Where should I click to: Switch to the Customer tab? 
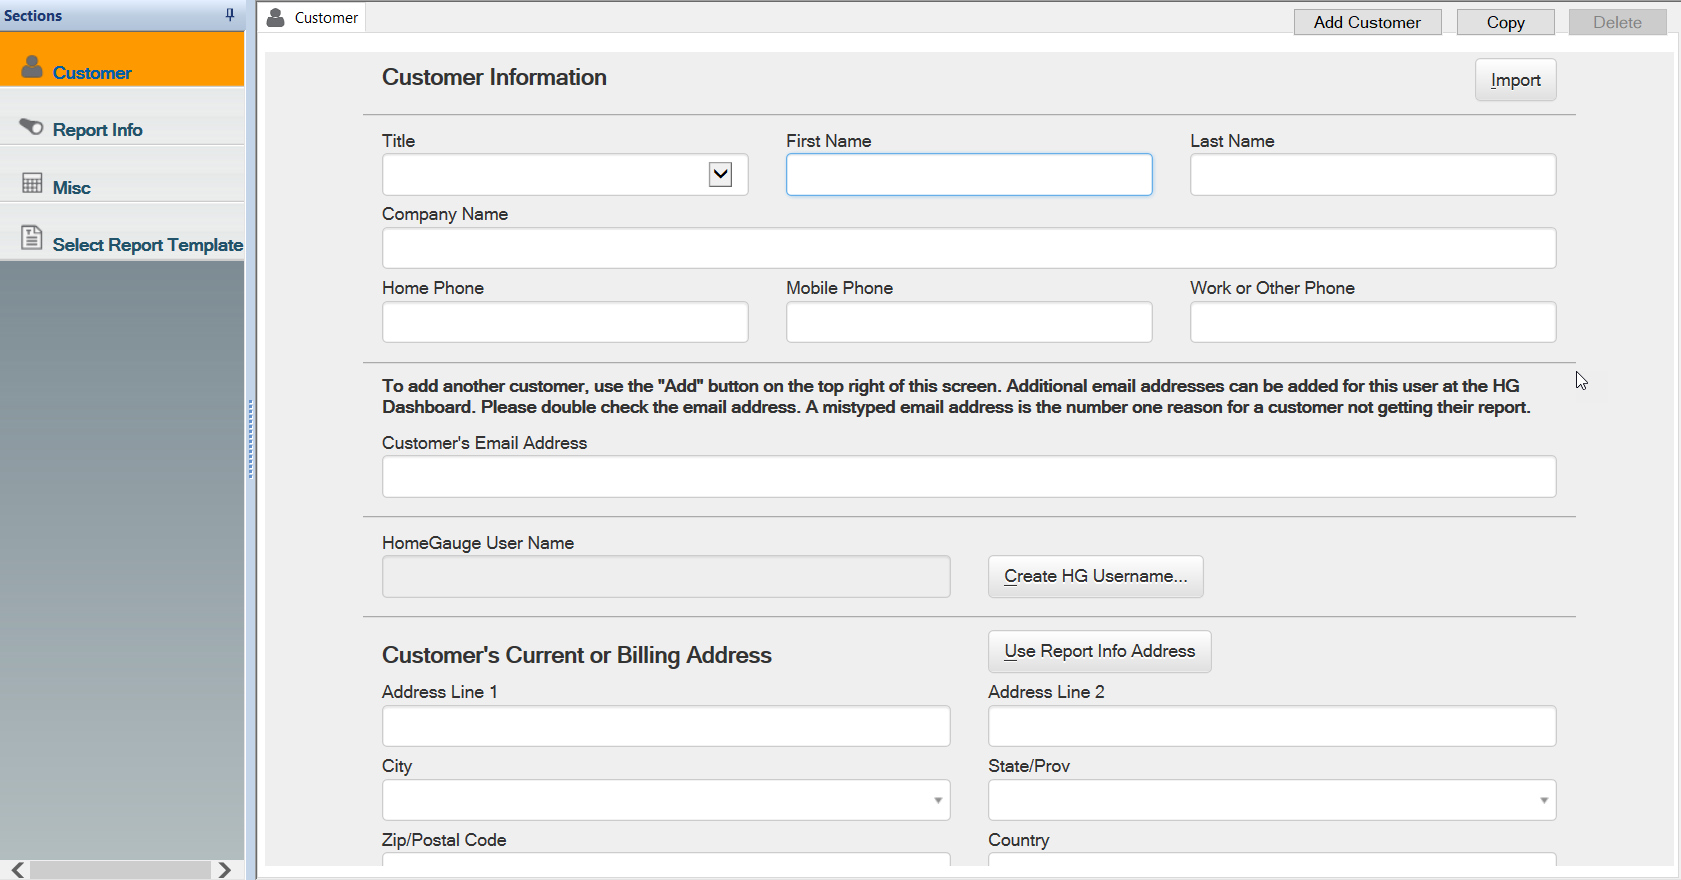coord(325,18)
